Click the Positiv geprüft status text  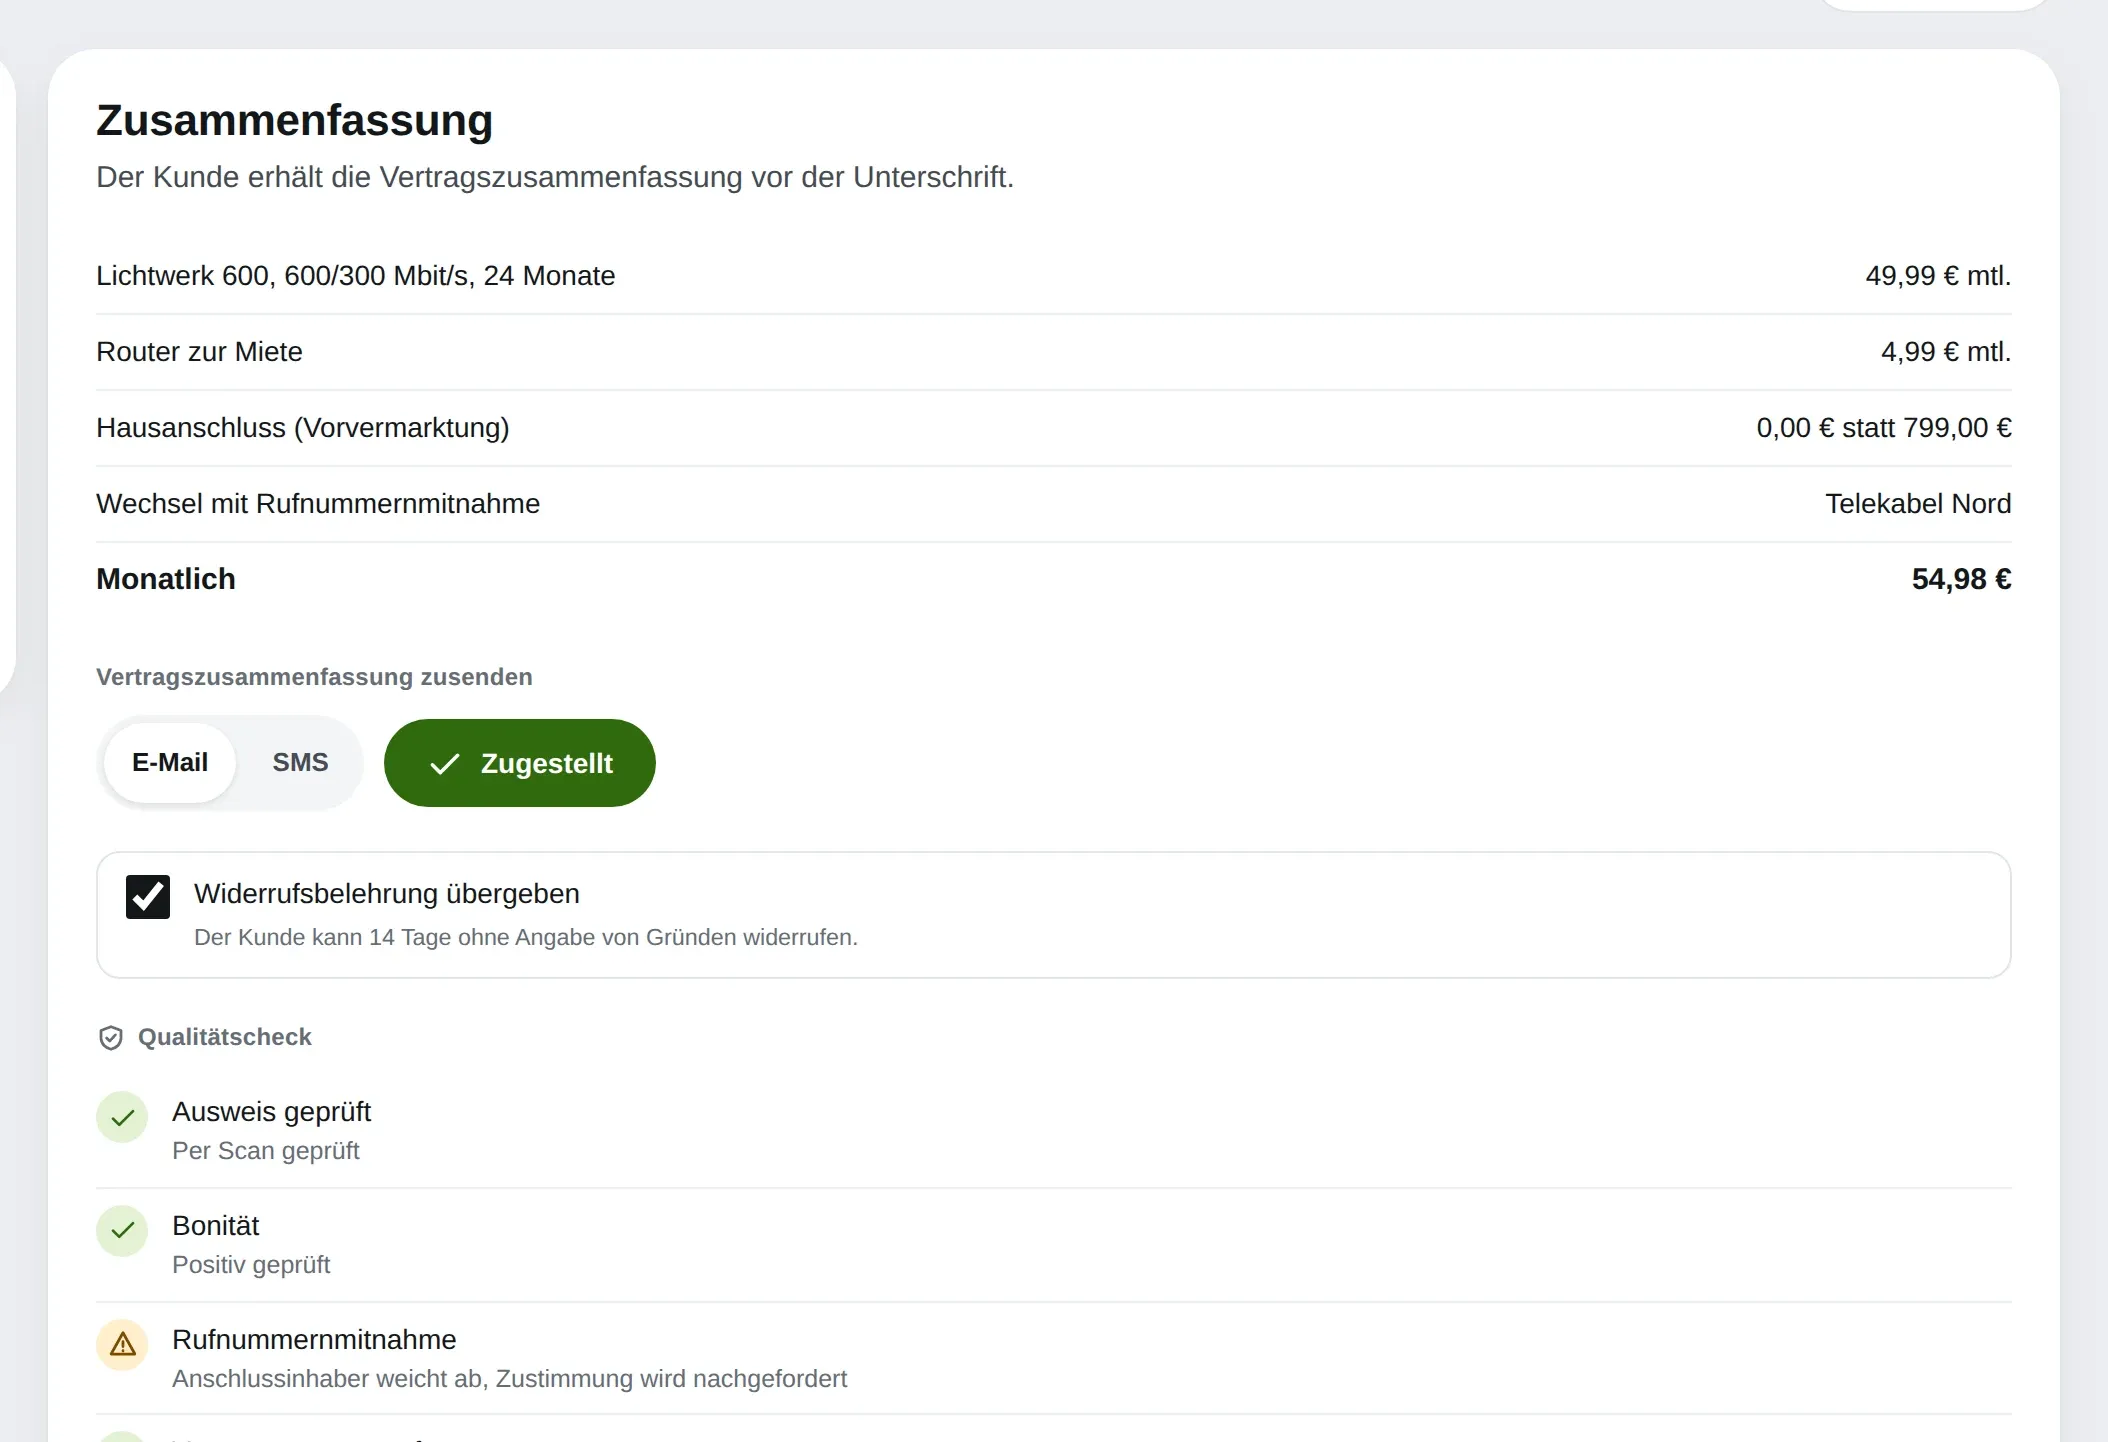click(251, 1265)
